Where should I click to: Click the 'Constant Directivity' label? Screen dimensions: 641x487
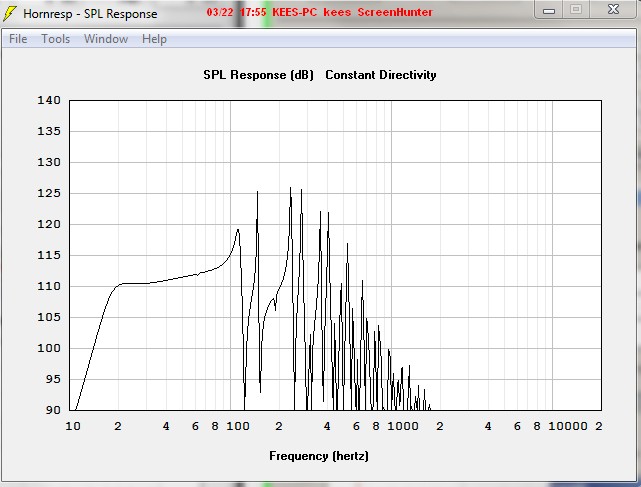[381, 75]
